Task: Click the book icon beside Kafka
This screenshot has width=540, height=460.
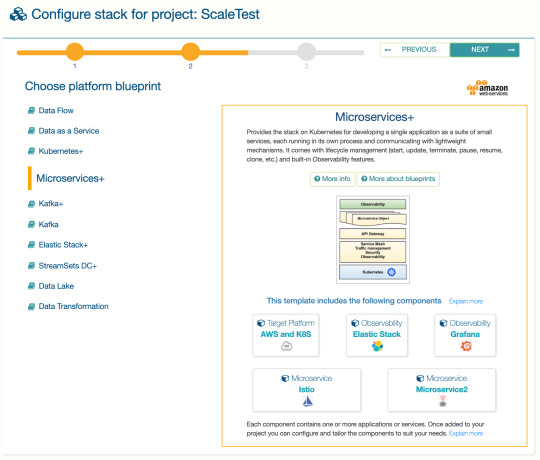Action: pos(31,224)
